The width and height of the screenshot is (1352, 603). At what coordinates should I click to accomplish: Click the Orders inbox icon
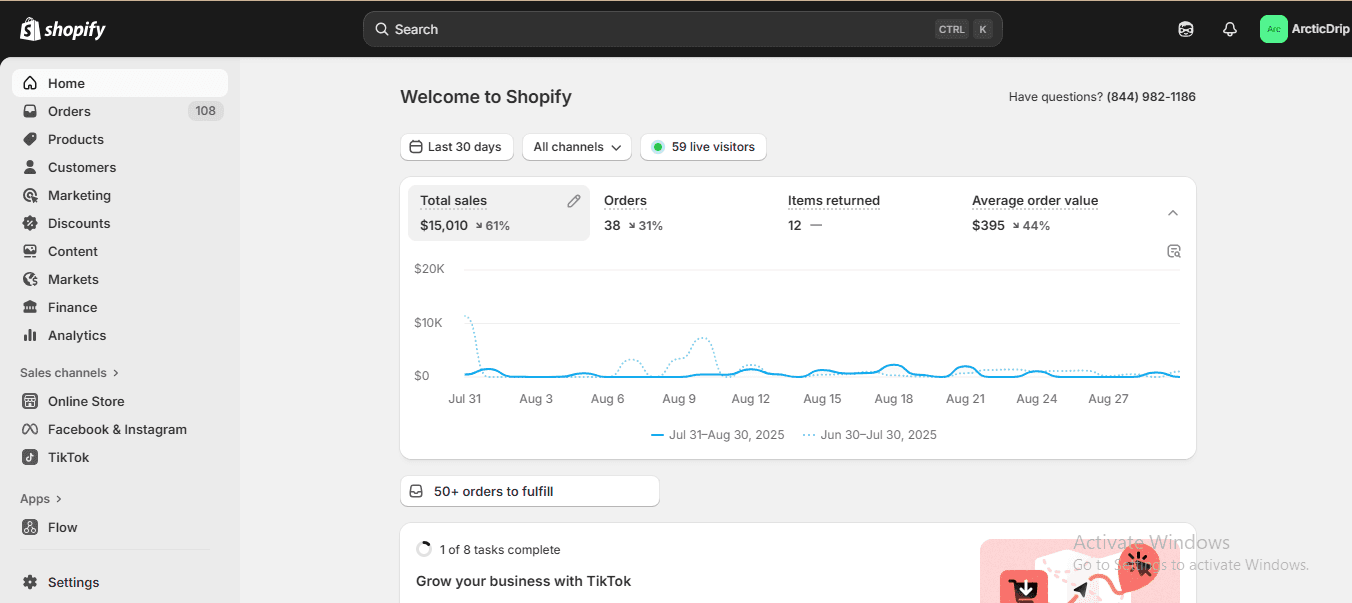pos(30,111)
